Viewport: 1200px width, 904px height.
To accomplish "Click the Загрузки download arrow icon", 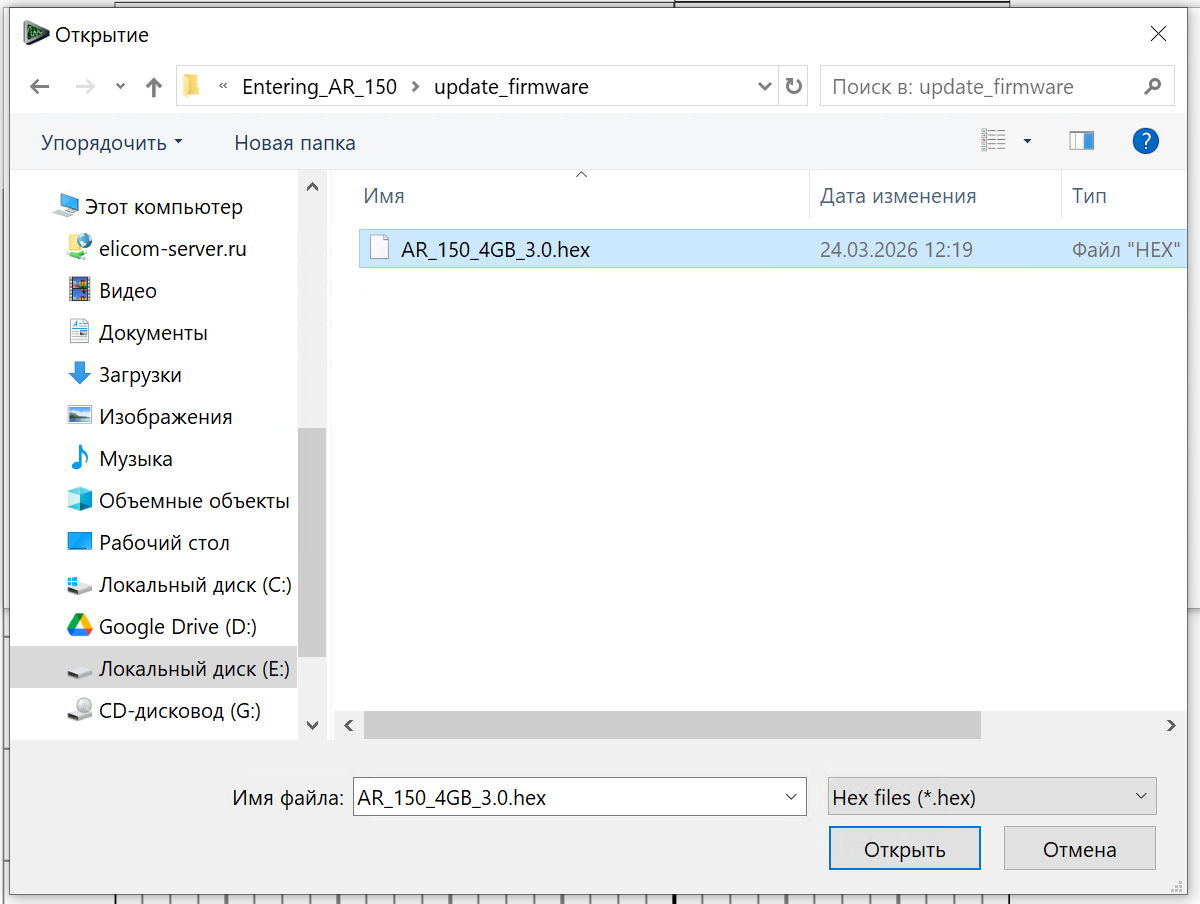I will click(x=79, y=374).
